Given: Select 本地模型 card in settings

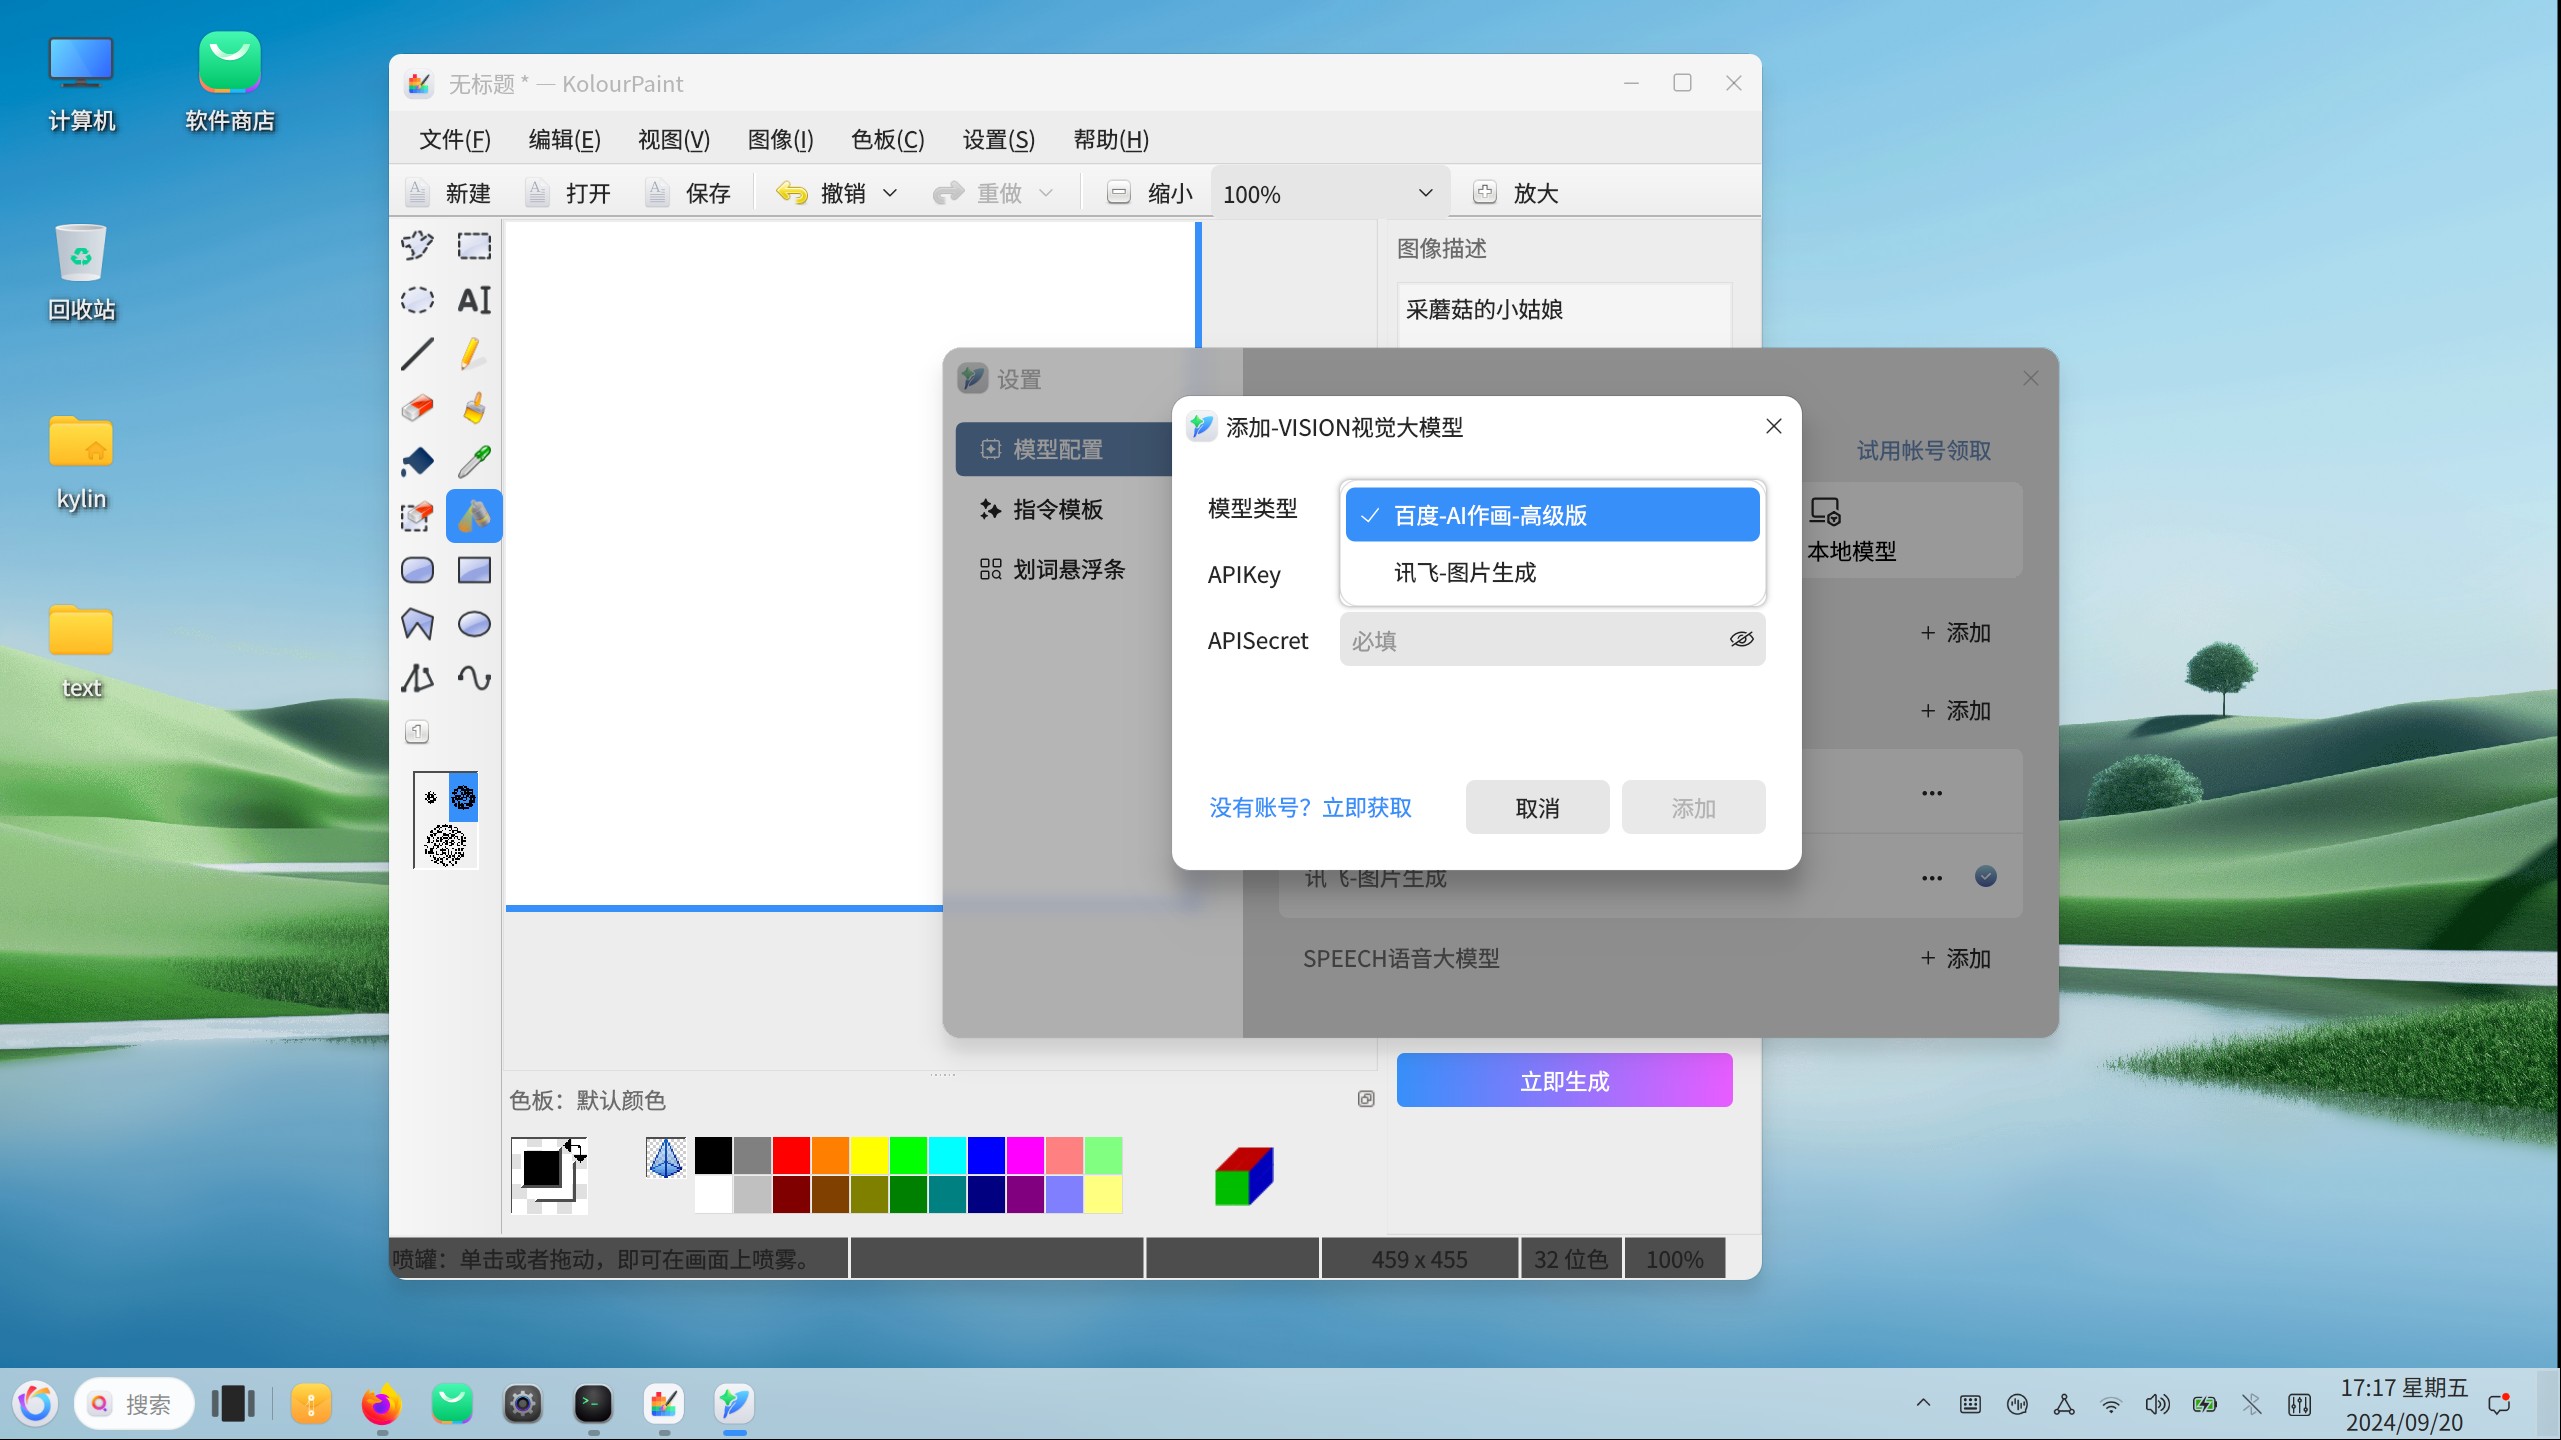Looking at the screenshot, I should coord(1912,530).
